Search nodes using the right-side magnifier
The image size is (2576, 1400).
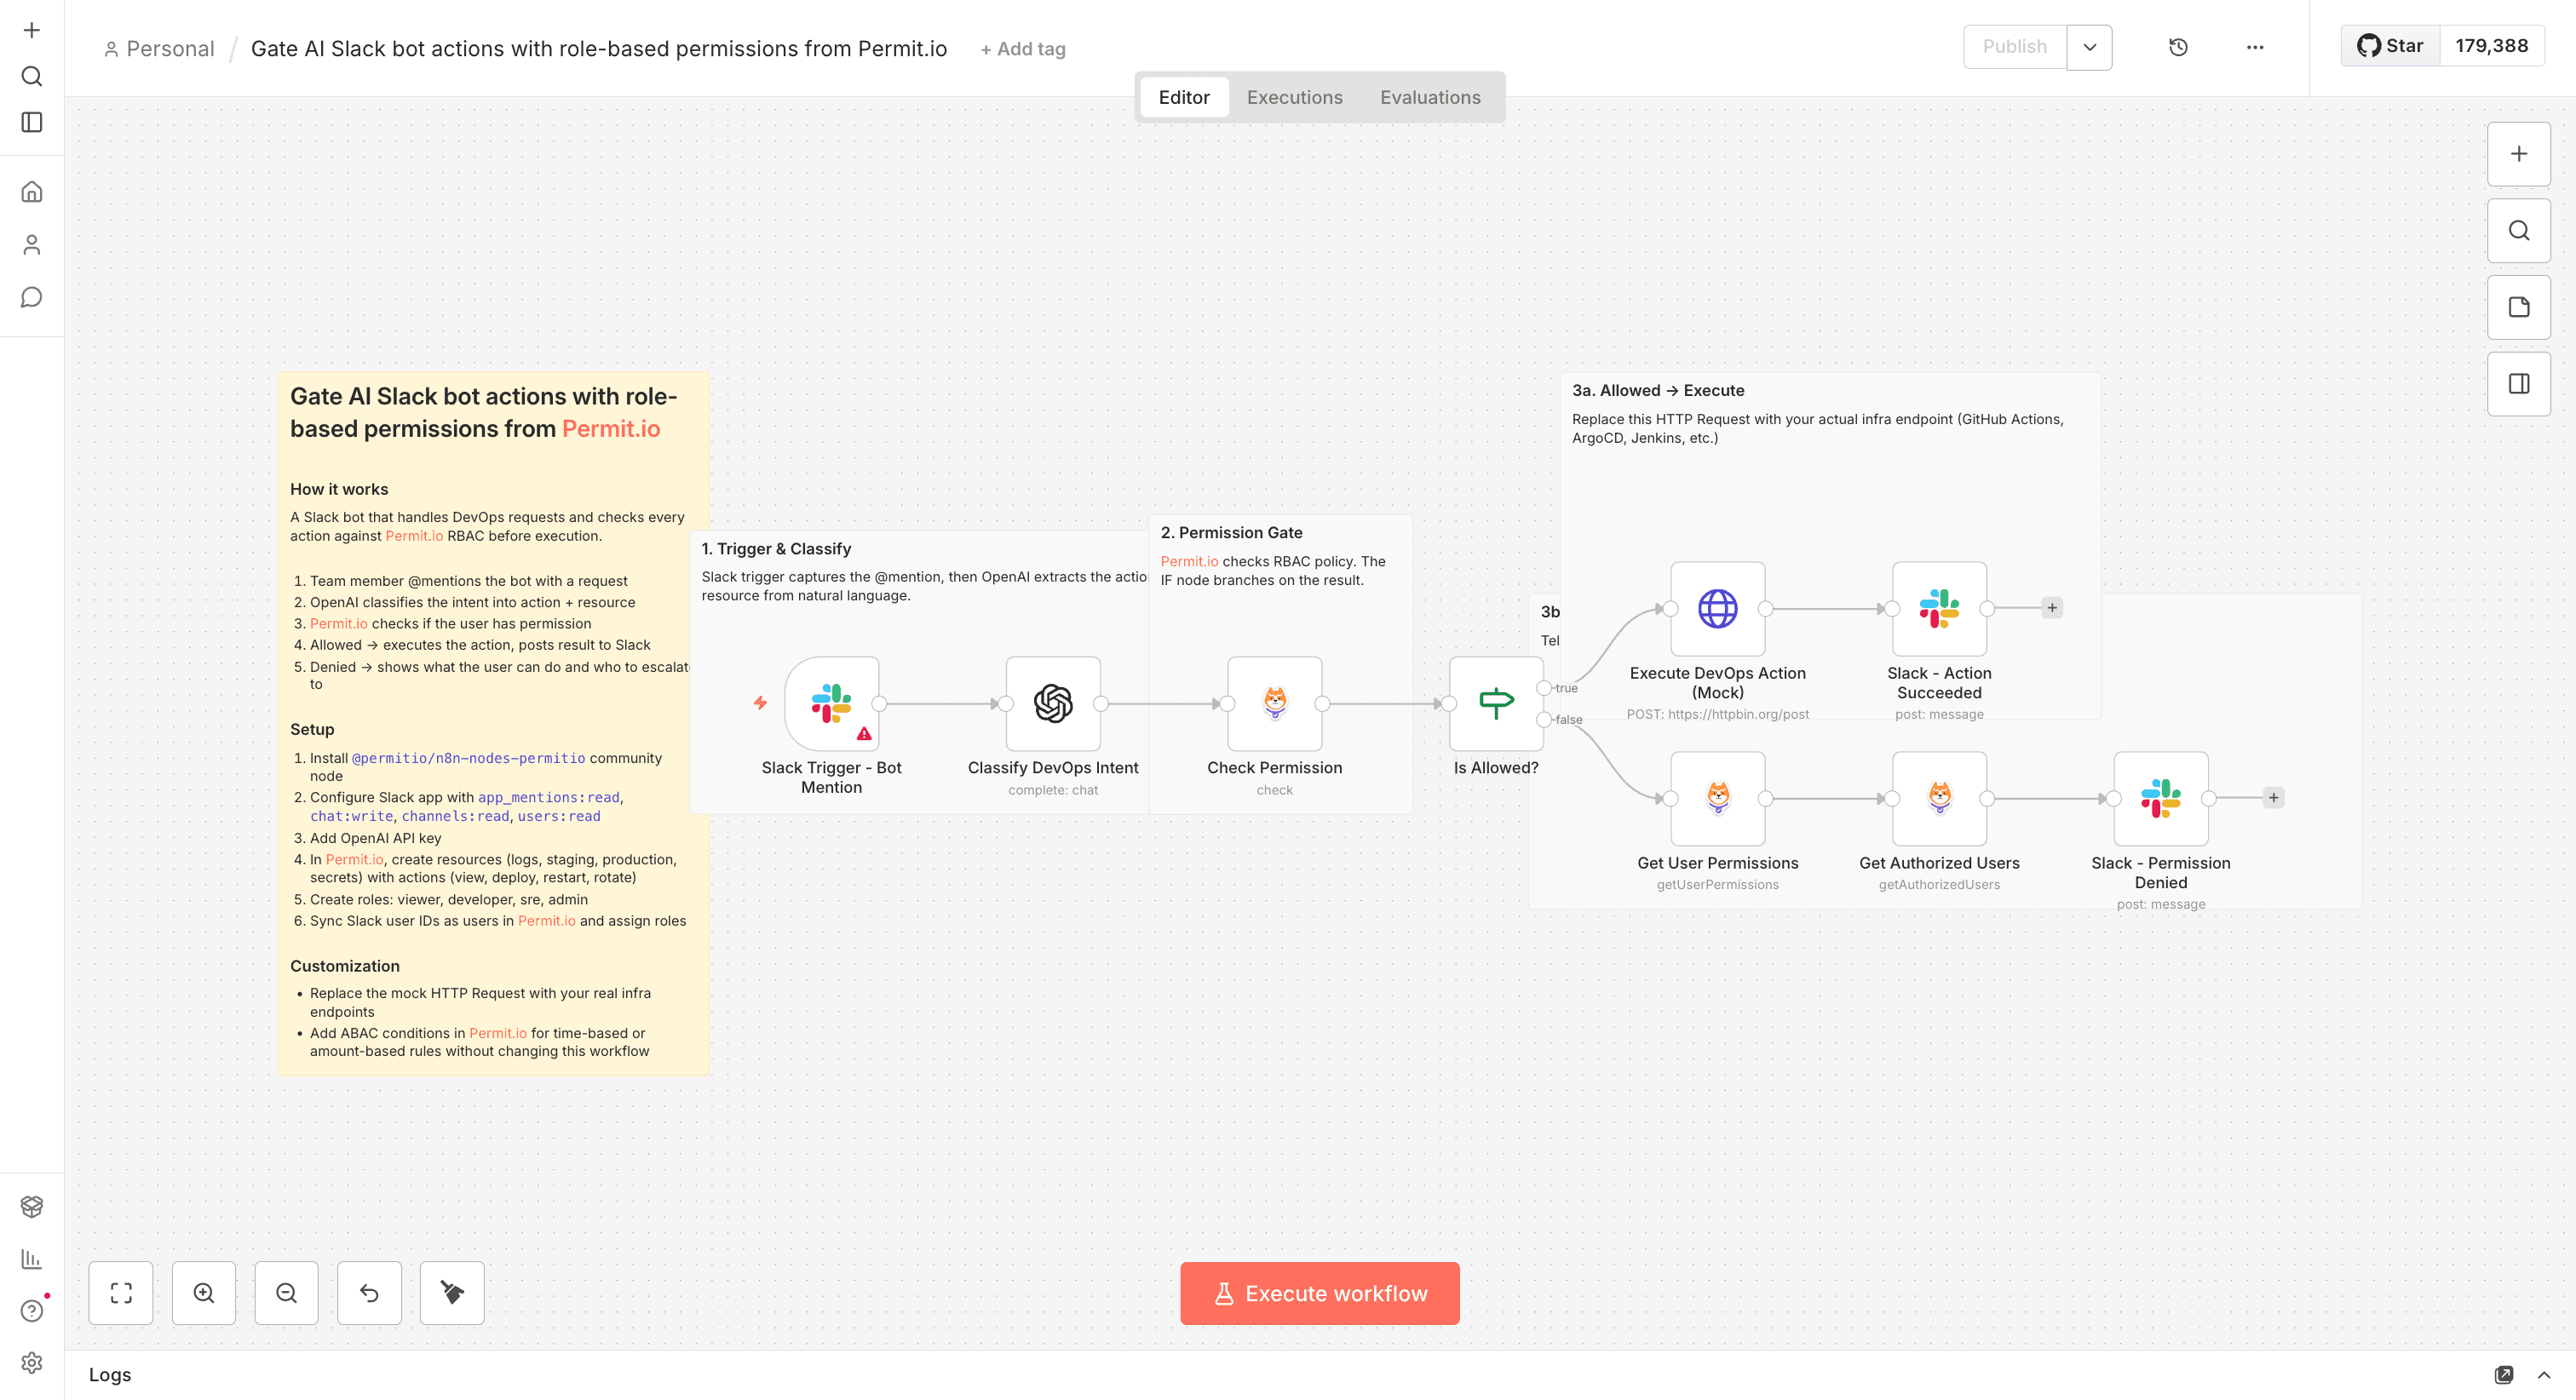2518,230
